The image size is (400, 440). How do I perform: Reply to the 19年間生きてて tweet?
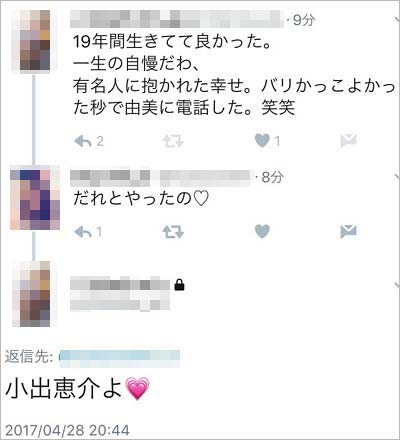coord(82,141)
